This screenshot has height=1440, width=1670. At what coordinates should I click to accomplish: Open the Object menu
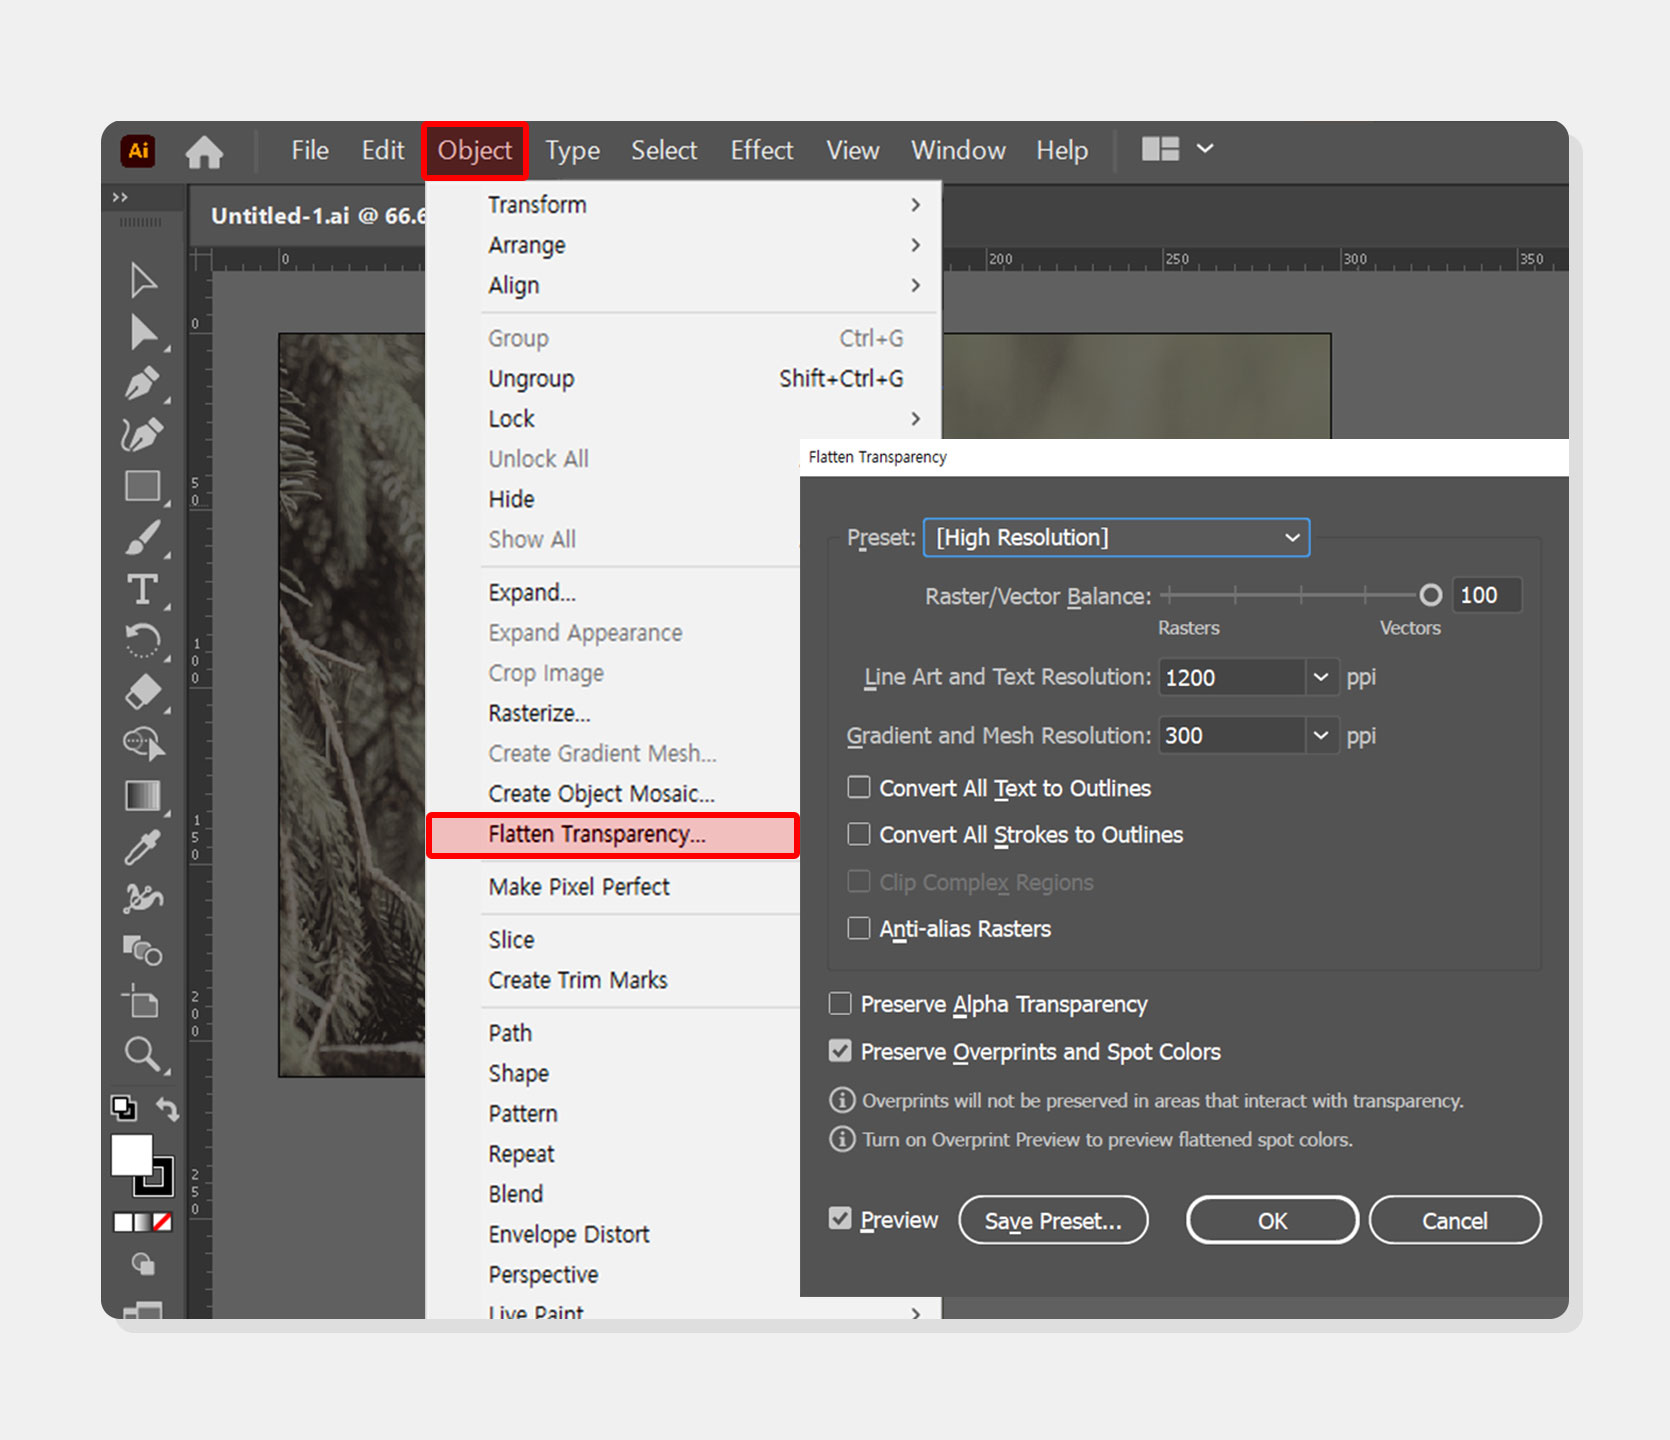click(x=475, y=151)
